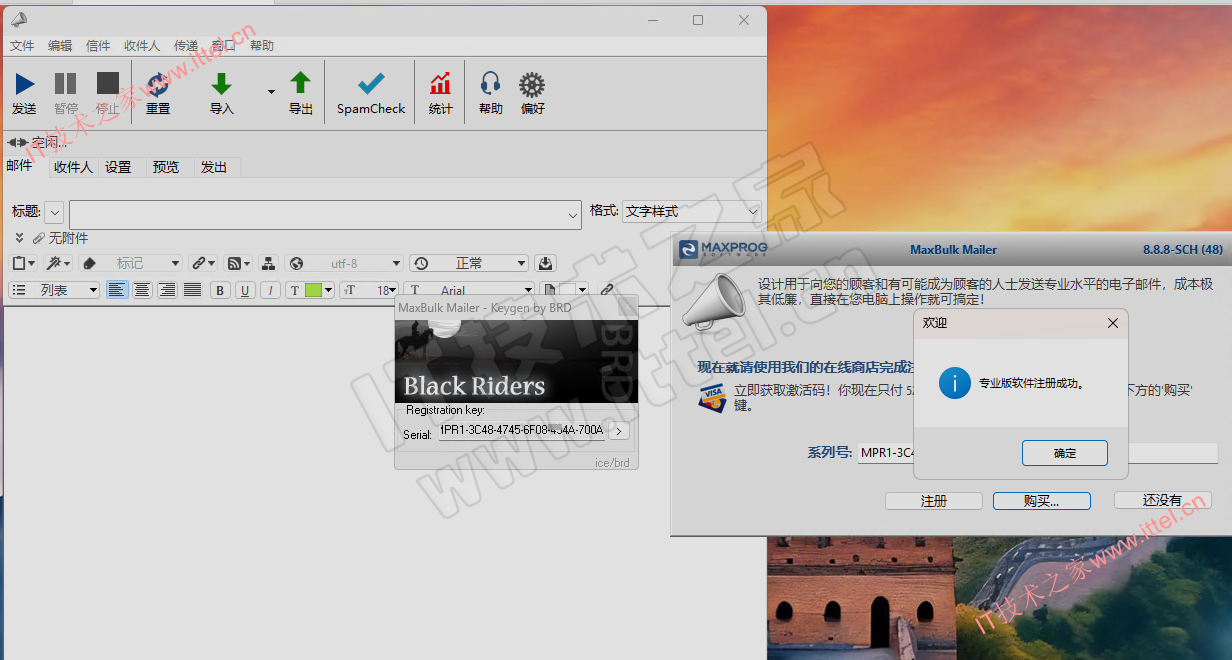Click the 暂停 (Pause) toolbar icon
The width and height of the screenshot is (1232, 660).
tap(66, 84)
